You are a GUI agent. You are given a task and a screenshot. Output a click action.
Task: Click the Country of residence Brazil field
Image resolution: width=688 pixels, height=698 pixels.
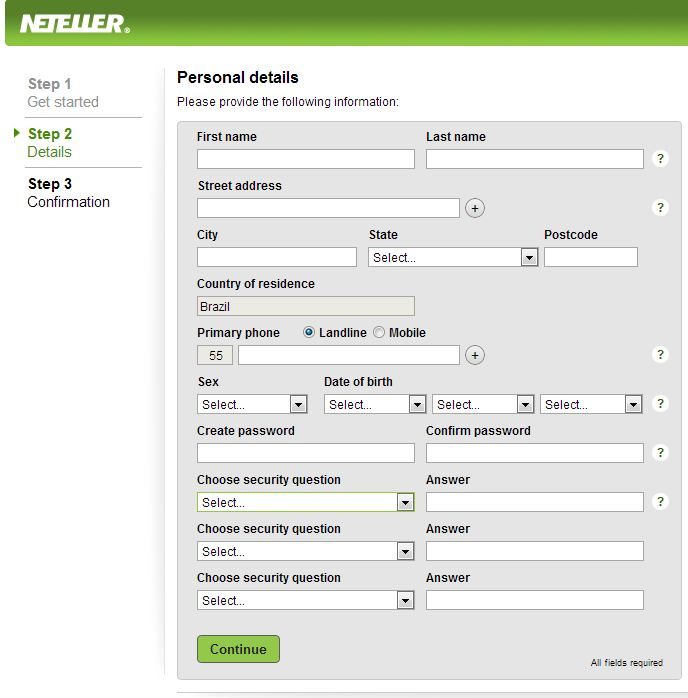306,306
